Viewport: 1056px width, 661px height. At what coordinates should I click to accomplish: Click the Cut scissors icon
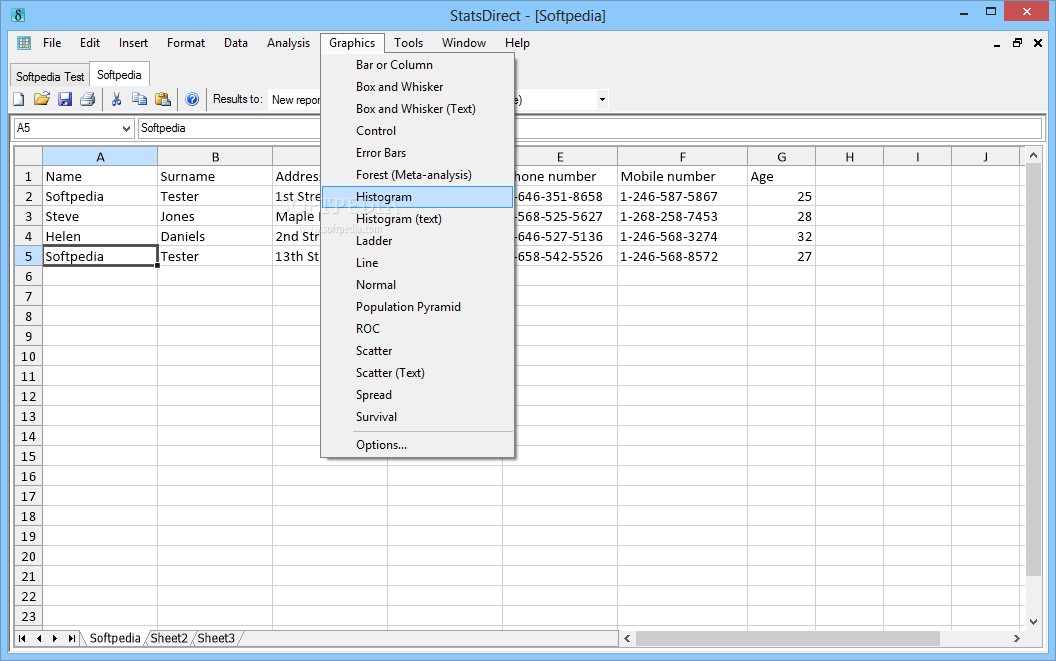coord(117,100)
